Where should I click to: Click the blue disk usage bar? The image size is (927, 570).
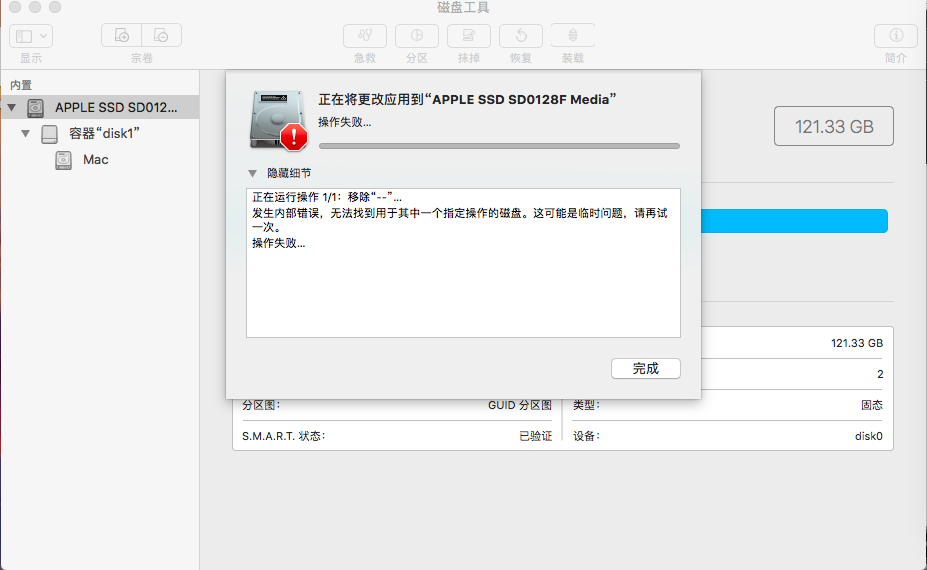(793, 221)
